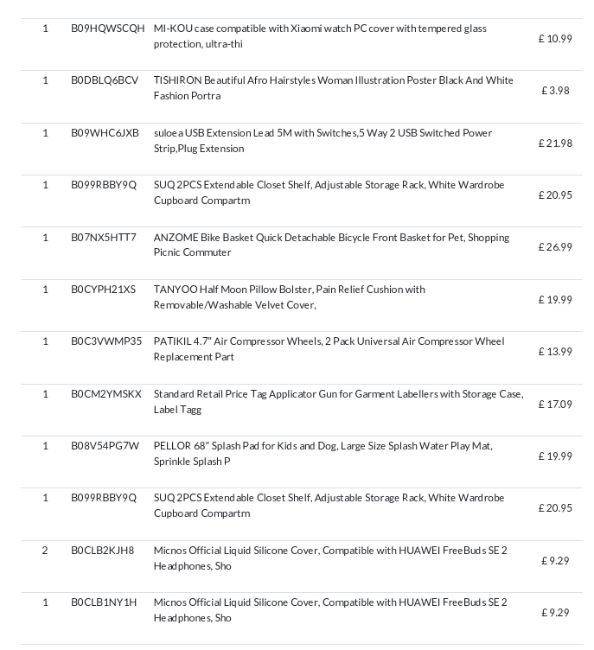Open MI-KOU Xiaomi watch case description
This screenshot has width=594, height=650.
320,36
